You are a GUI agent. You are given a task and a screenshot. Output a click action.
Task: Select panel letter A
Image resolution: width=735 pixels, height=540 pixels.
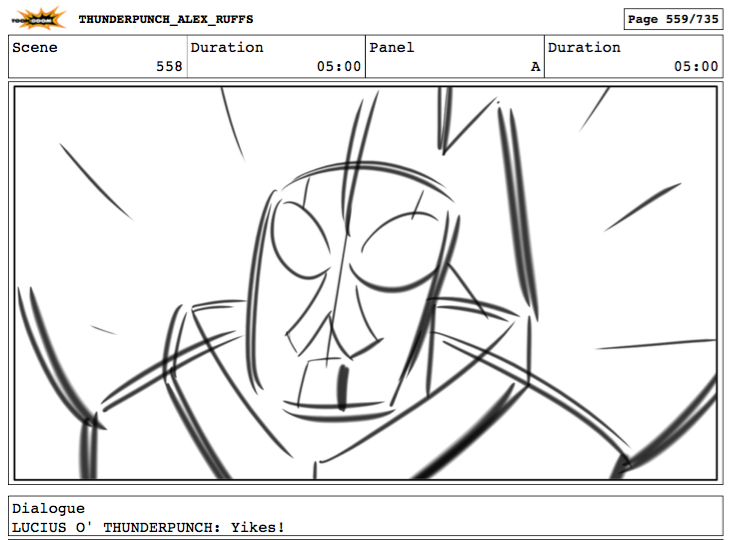(x=535, y=67)
